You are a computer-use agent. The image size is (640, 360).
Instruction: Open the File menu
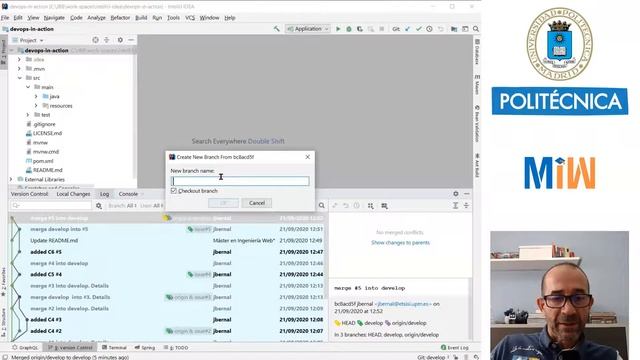(5, 18)
